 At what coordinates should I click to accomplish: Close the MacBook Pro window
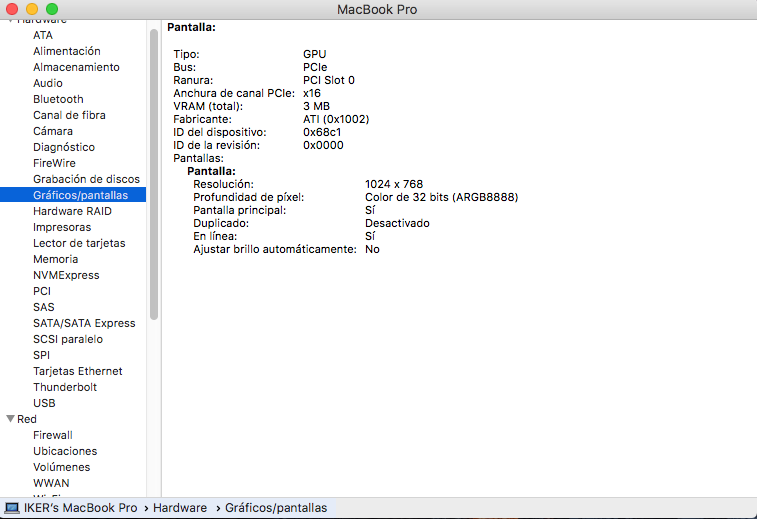[12, 9]
